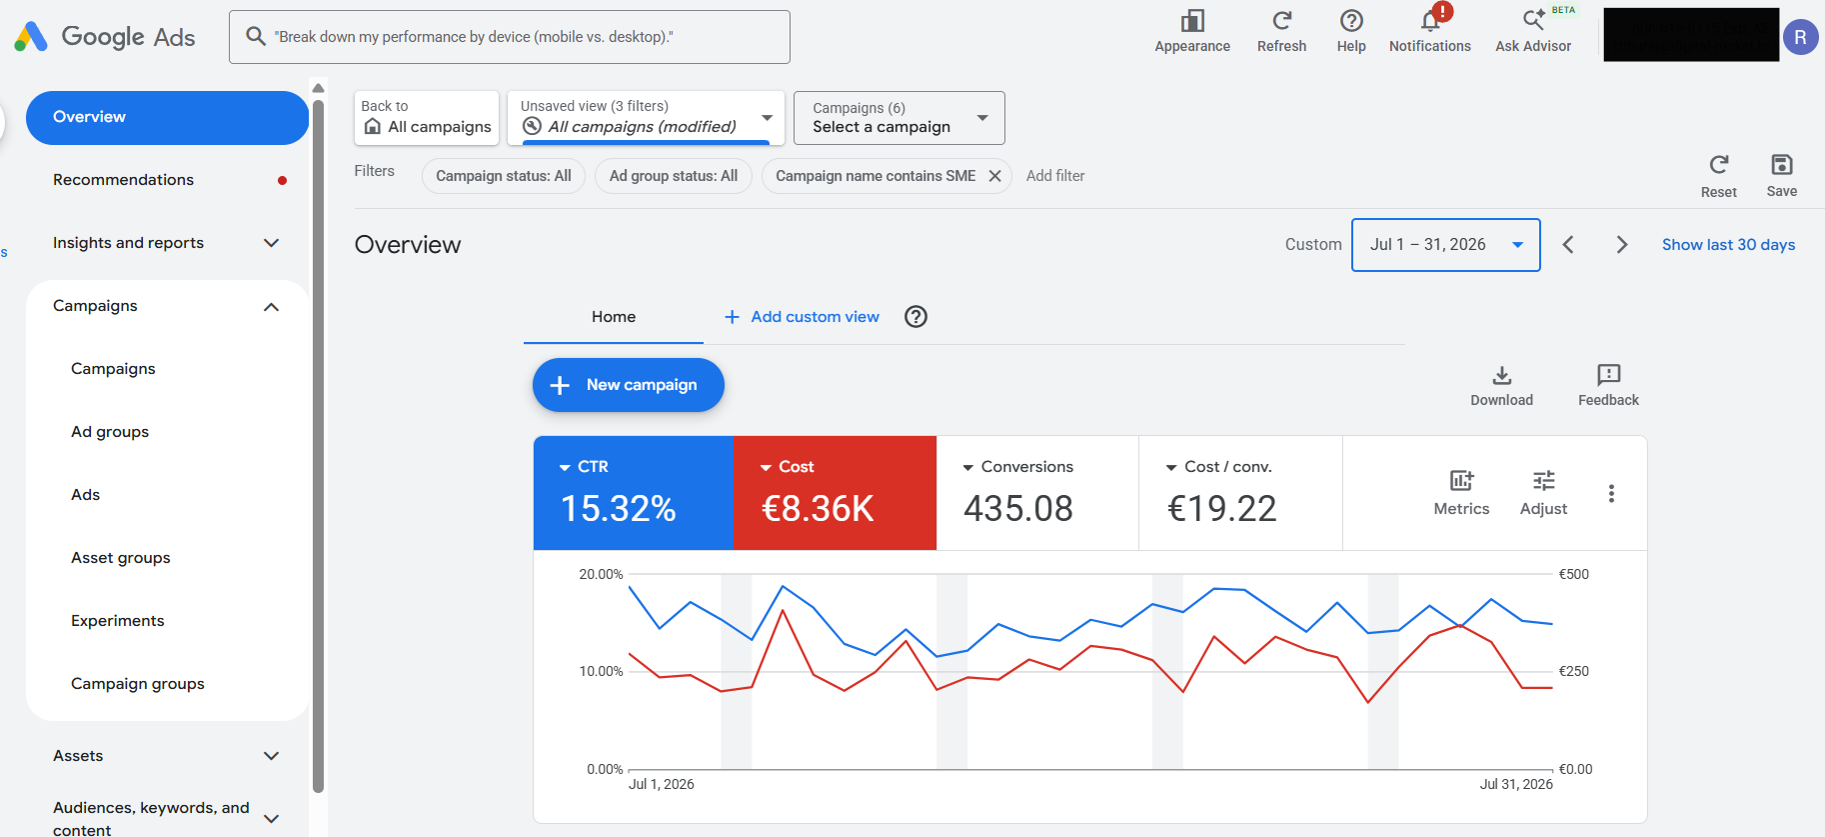Click Add custom view
This screenshot has height=837, width=1825.
[802, 317]
